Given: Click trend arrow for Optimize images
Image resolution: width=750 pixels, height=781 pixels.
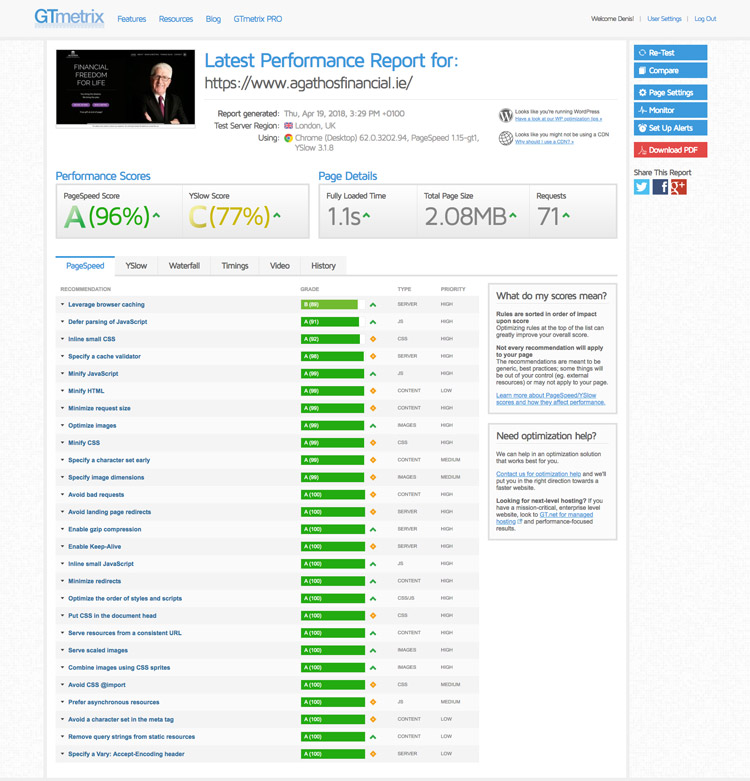Looking at the screenshot, I should [373, 425].
